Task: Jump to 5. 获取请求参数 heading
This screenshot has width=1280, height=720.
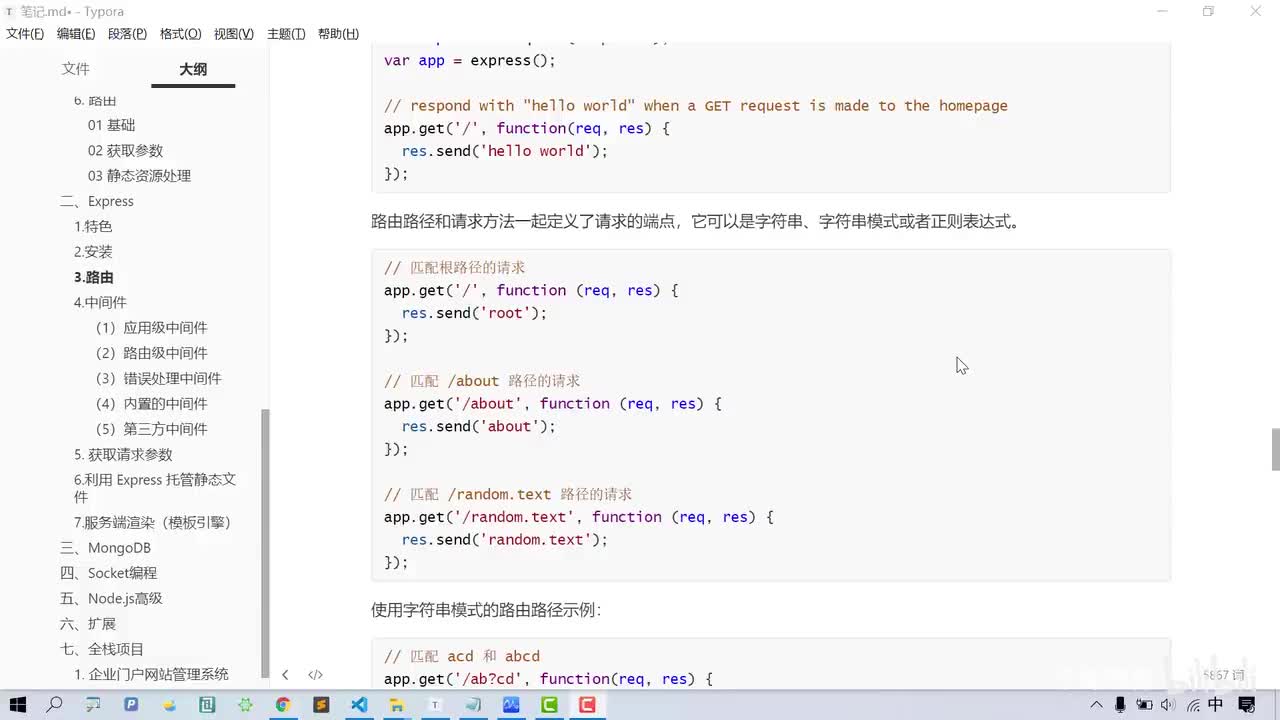Action: coord(123,454)
